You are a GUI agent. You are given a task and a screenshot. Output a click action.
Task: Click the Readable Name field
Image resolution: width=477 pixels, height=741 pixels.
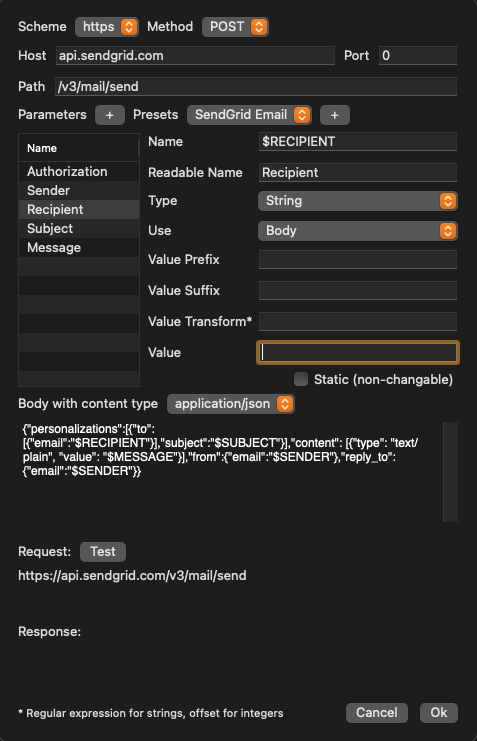[358, 172]
